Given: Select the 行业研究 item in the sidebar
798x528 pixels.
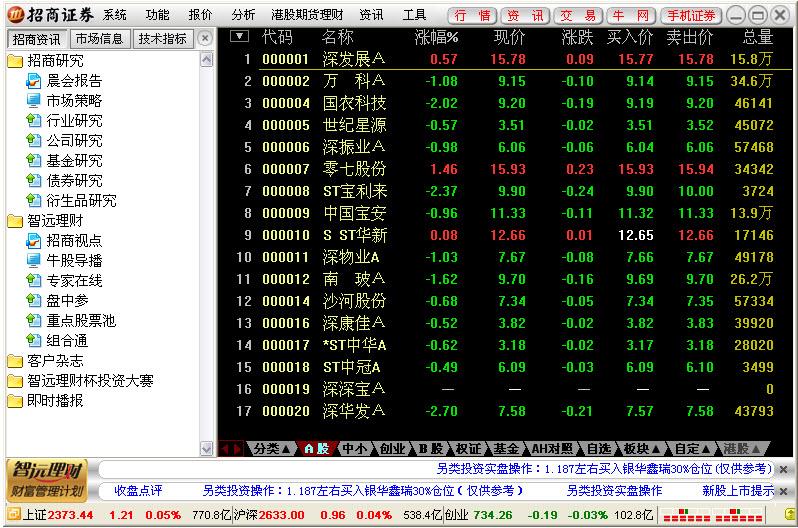Looking at the screenshot, I should coord(73,121).
